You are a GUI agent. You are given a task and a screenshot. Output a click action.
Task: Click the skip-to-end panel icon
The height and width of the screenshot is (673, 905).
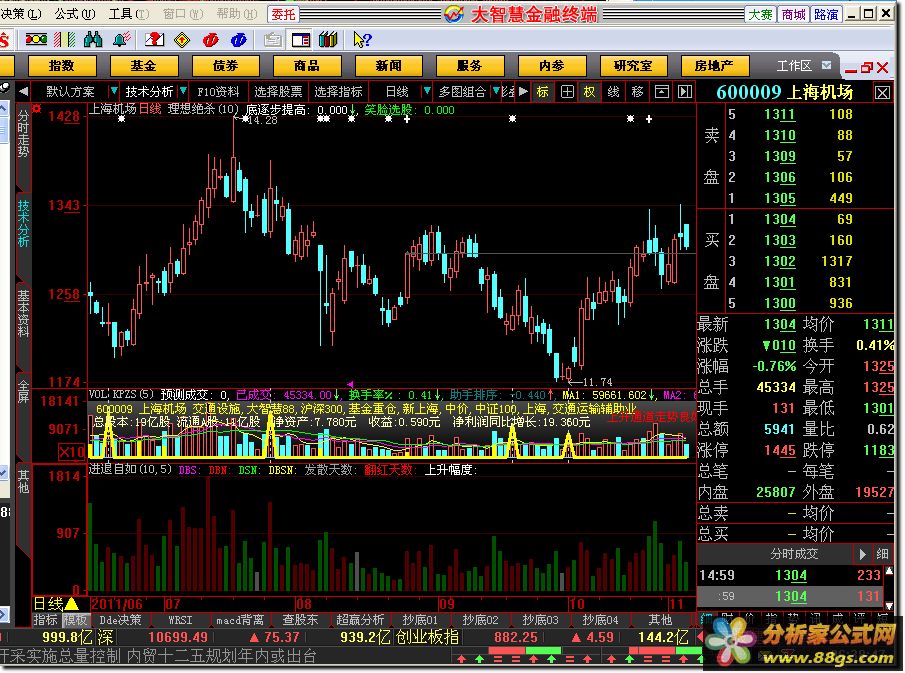pos(685,91)
